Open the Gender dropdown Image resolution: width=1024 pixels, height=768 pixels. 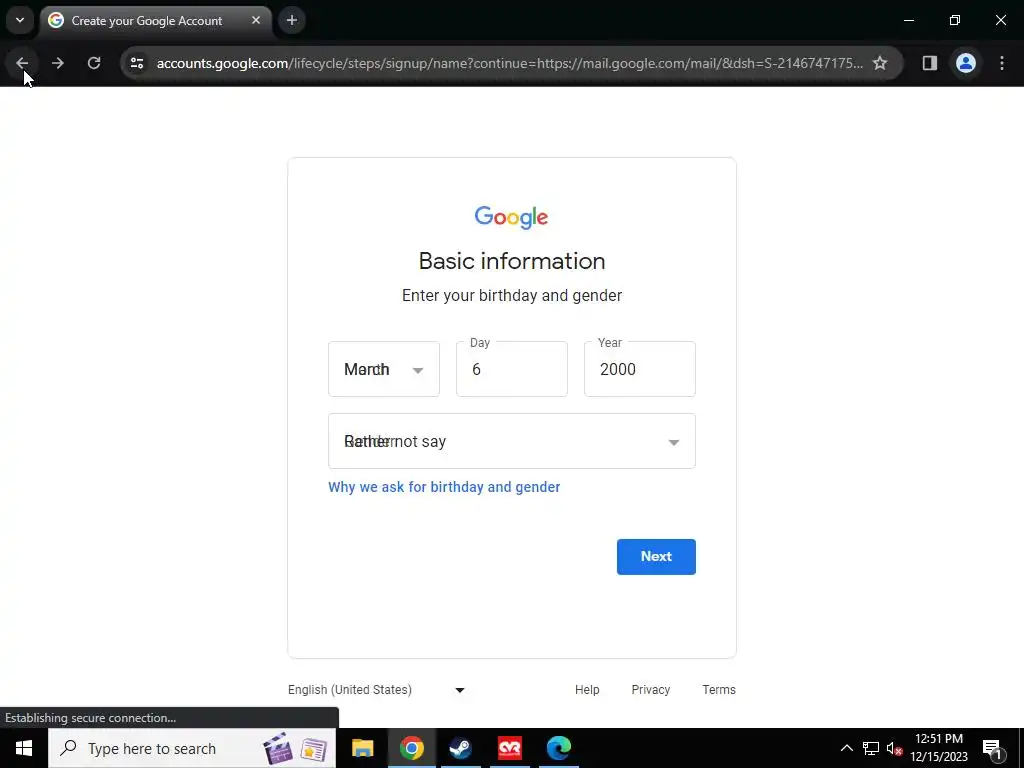[512, 441]
